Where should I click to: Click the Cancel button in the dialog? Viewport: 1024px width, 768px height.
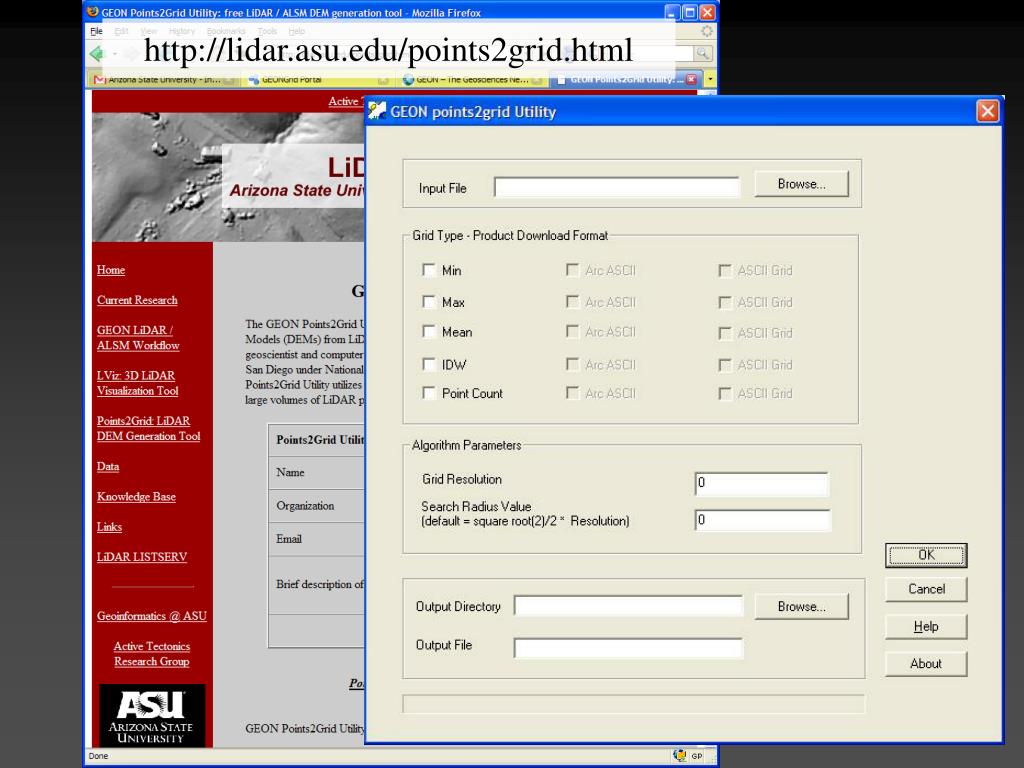pyautogui.click(x=926, y=589)
